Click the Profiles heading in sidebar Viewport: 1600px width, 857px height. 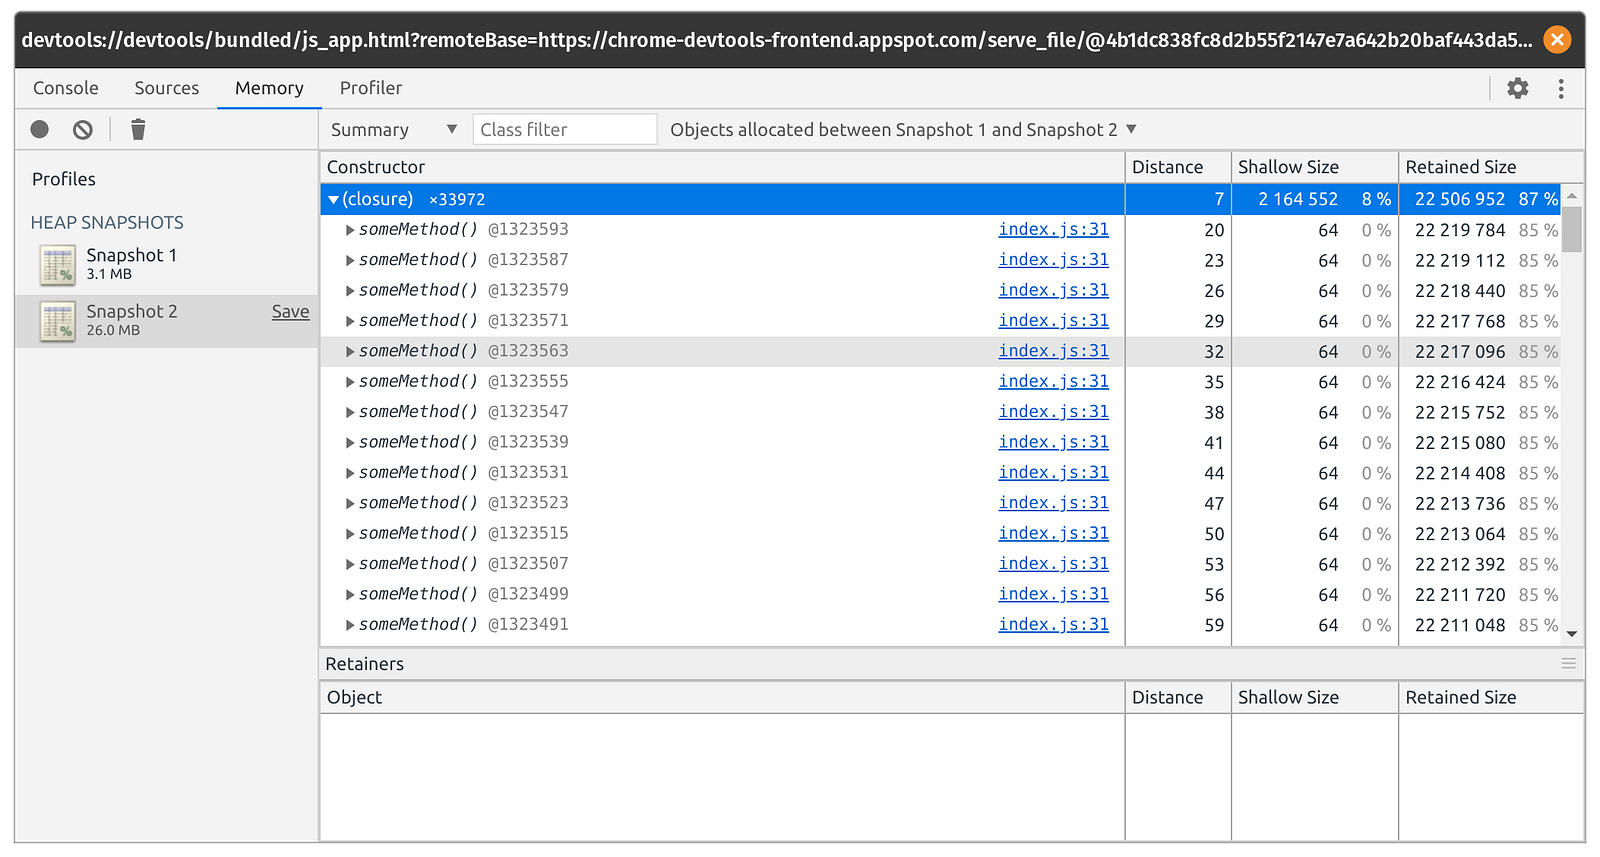pos(64,179)
